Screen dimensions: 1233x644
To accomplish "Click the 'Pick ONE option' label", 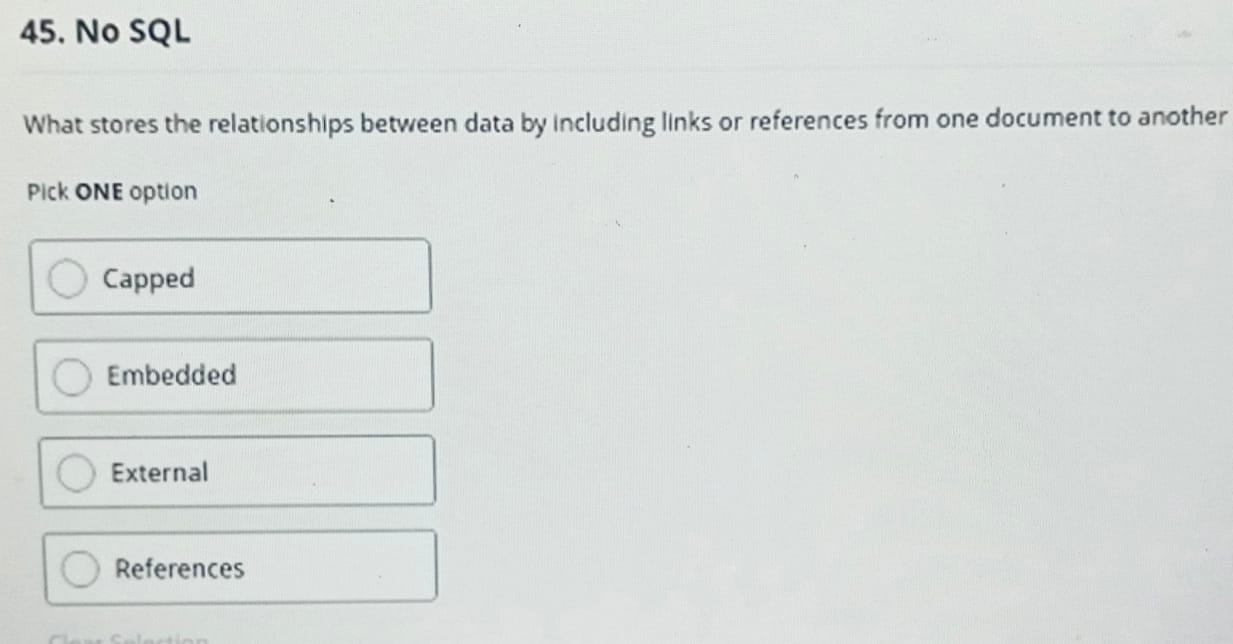I will tap(110, 192).
